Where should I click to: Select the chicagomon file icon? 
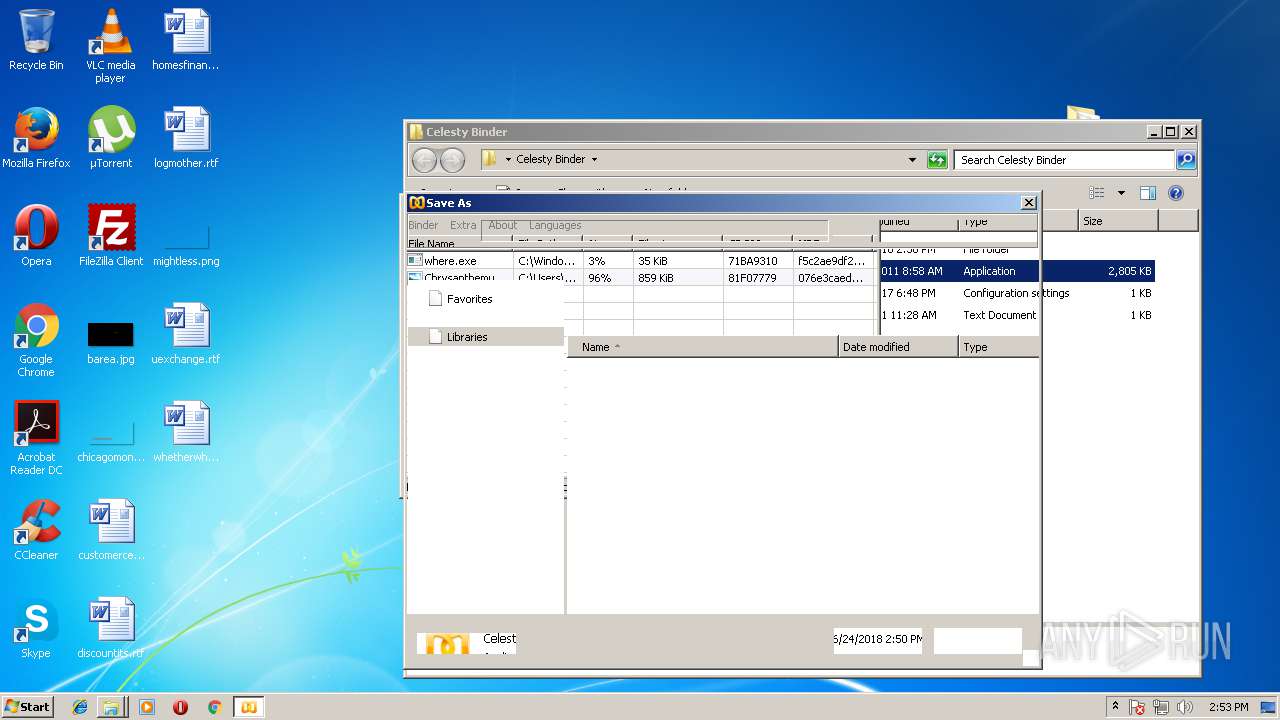pyautogui.click(x=110, y=441)
